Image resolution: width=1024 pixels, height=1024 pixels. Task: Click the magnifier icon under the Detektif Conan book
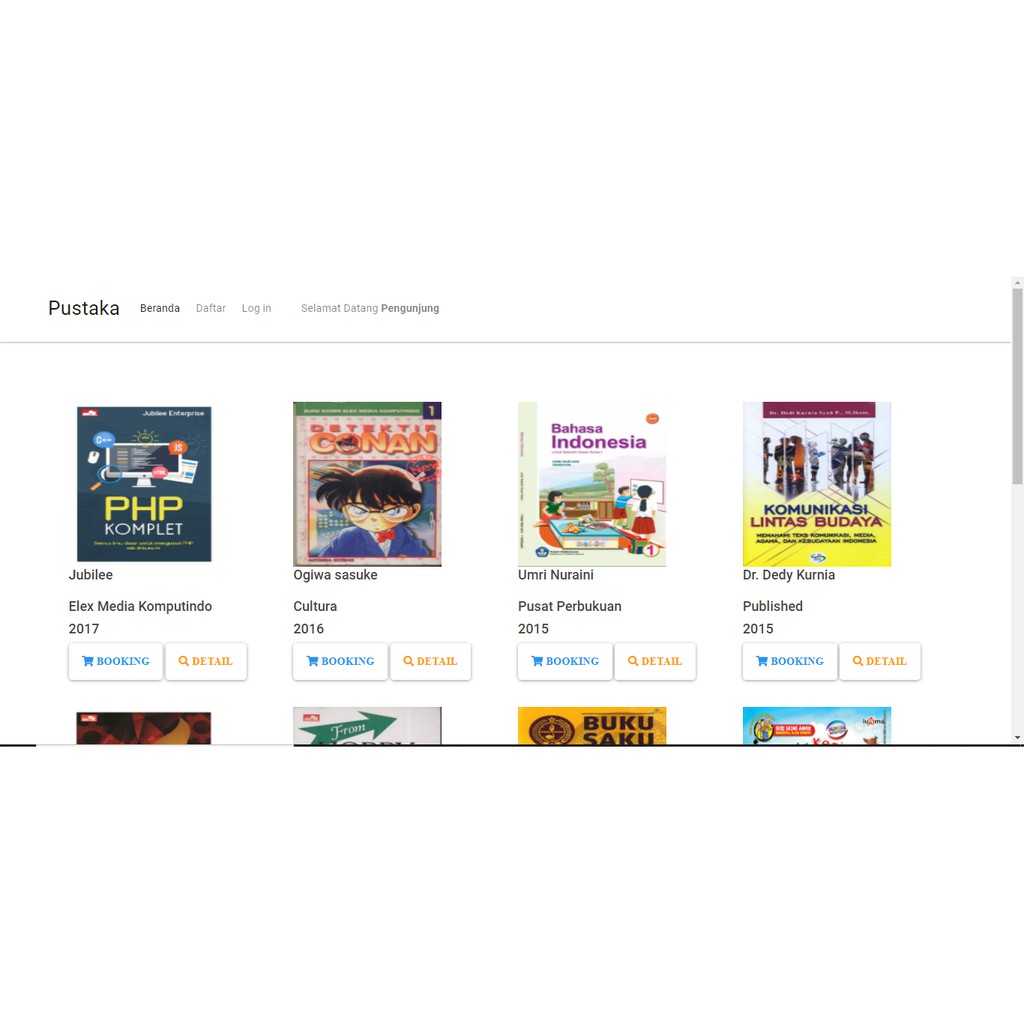(408, 661)
